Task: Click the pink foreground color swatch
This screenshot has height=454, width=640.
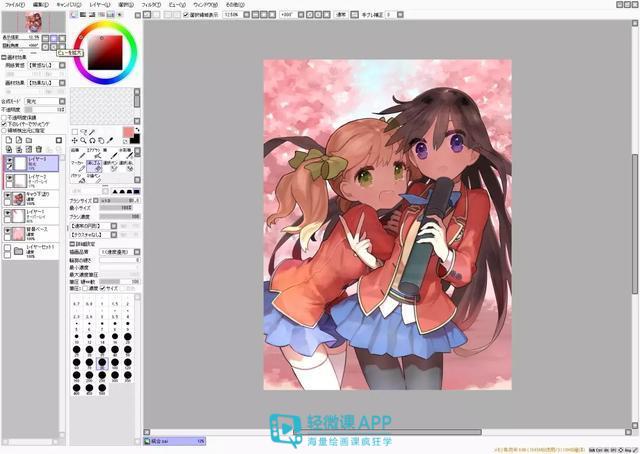Action: coord(128,132)
